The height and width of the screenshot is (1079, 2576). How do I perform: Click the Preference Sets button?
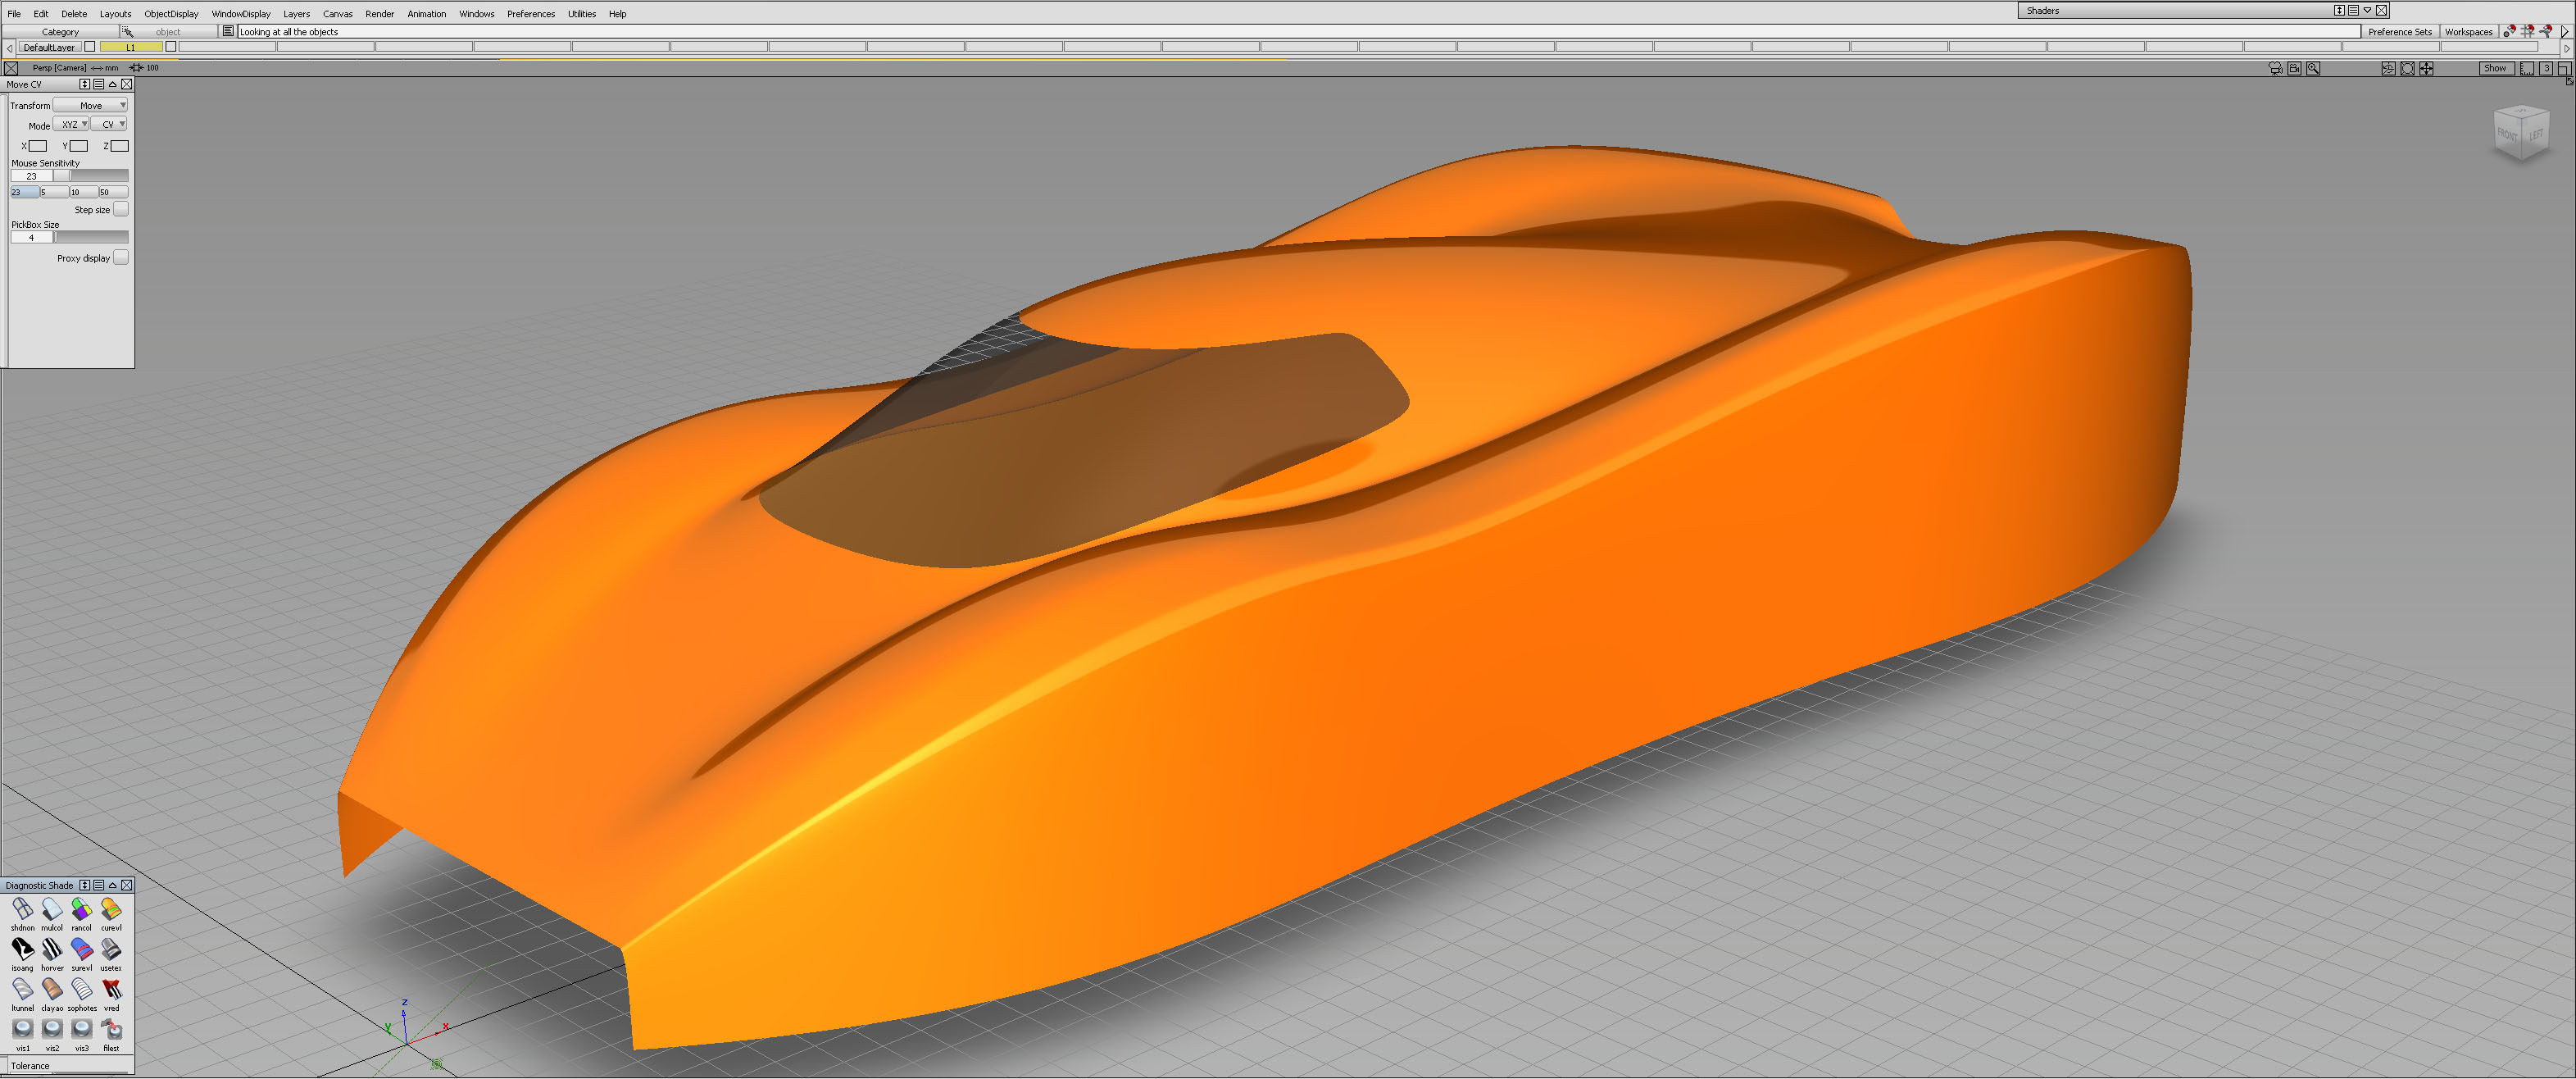[2399, 32]
